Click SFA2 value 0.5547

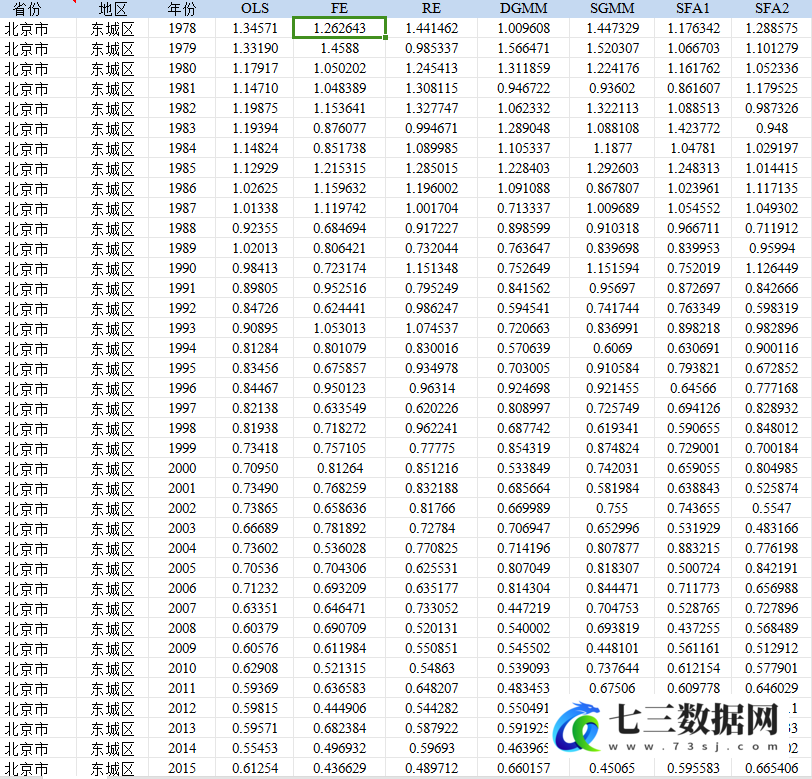tap(772, 509)
